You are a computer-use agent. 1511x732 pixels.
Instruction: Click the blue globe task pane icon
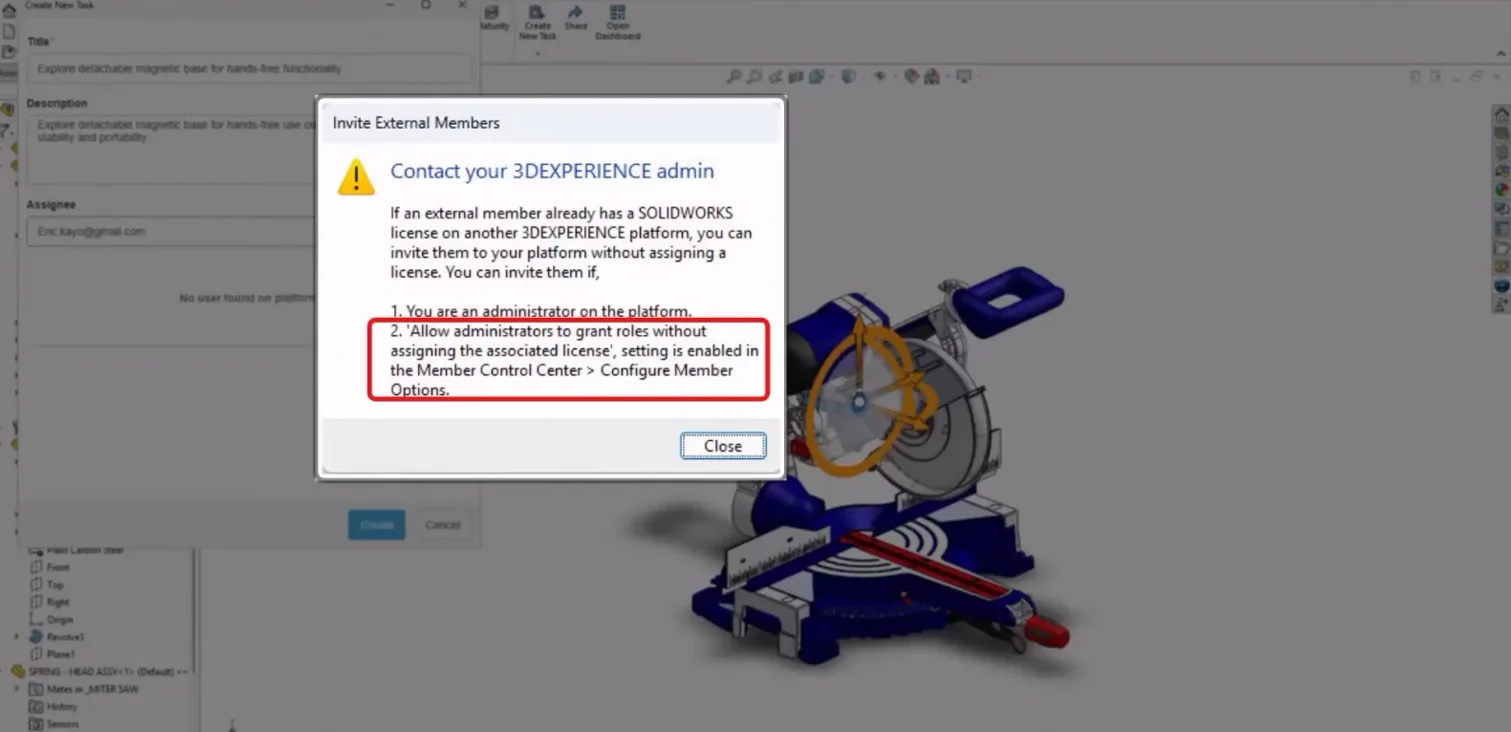(1501, 286)
